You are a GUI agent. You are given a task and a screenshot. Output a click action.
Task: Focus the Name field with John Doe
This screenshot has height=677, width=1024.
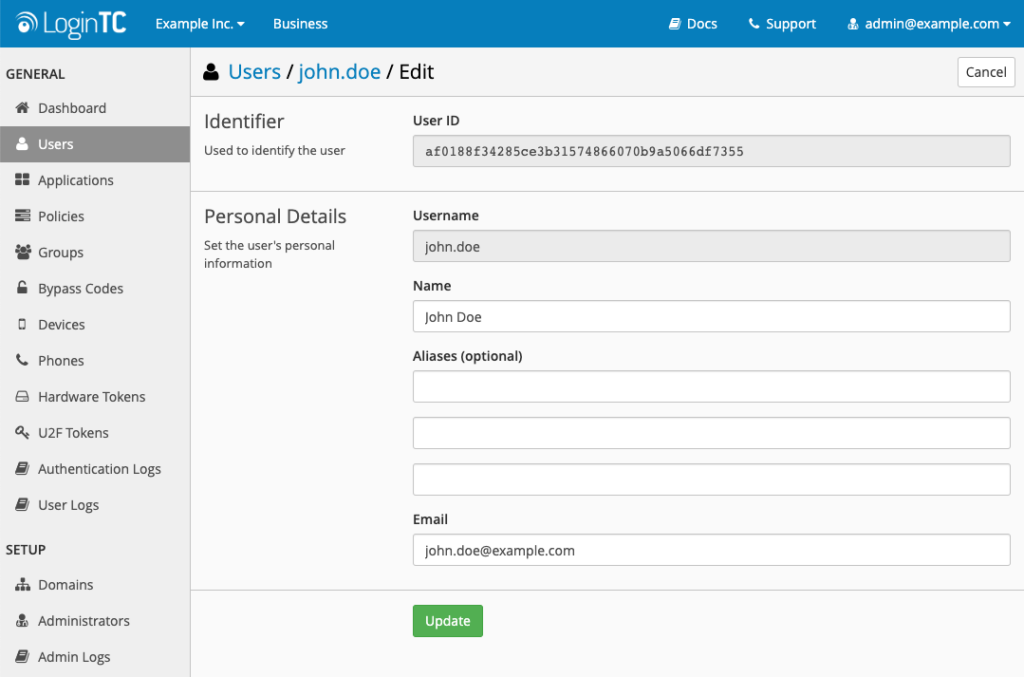(x=711, y=317)
